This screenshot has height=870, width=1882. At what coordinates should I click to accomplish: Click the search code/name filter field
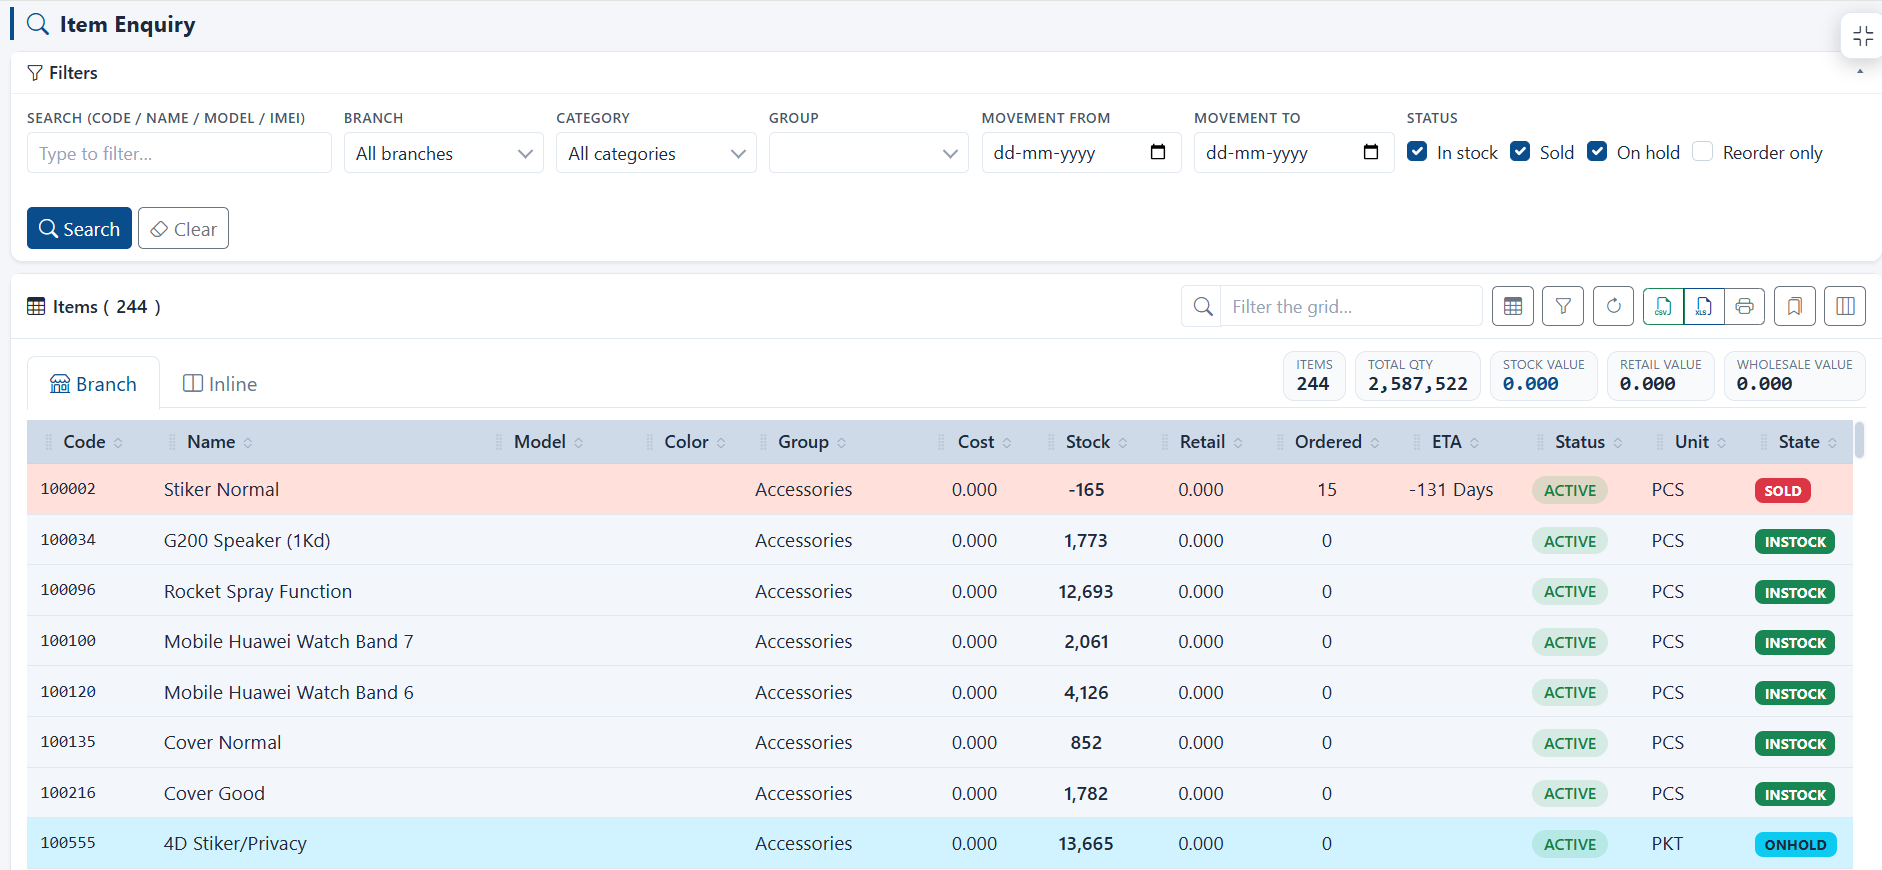(179, 153)
